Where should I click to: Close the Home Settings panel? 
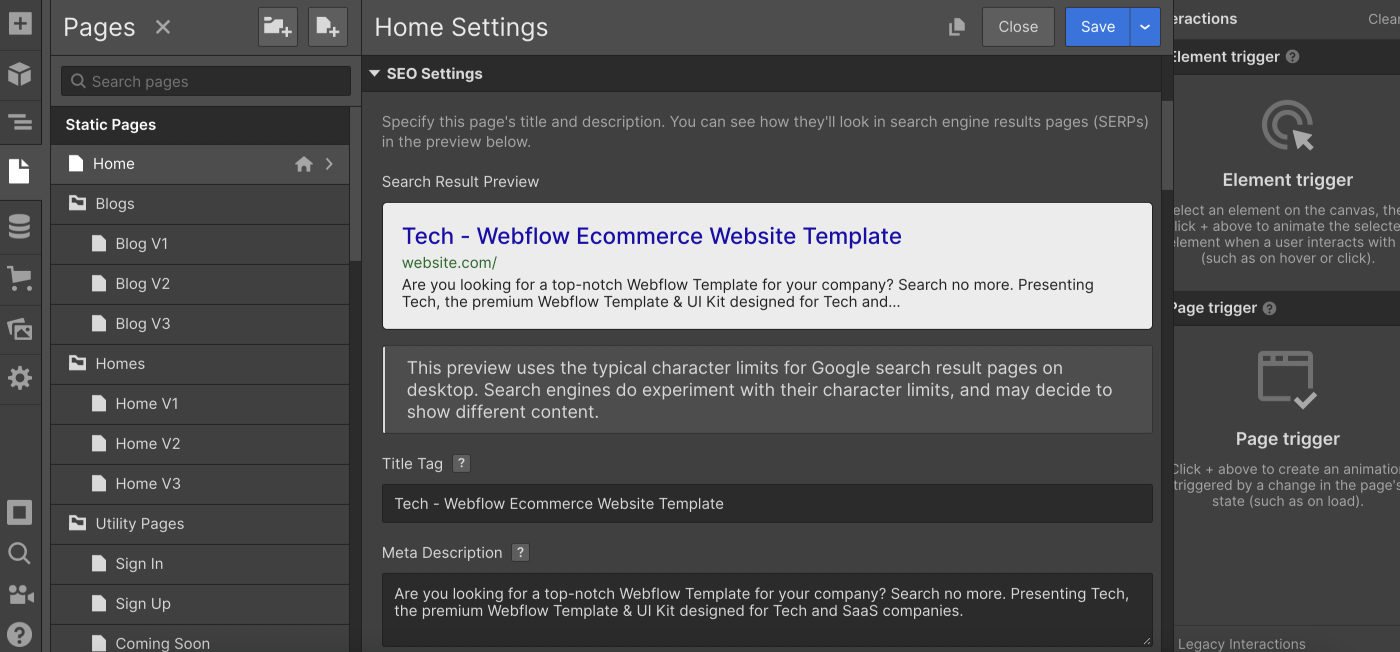pyautogui.click(x=1018, y=27)
